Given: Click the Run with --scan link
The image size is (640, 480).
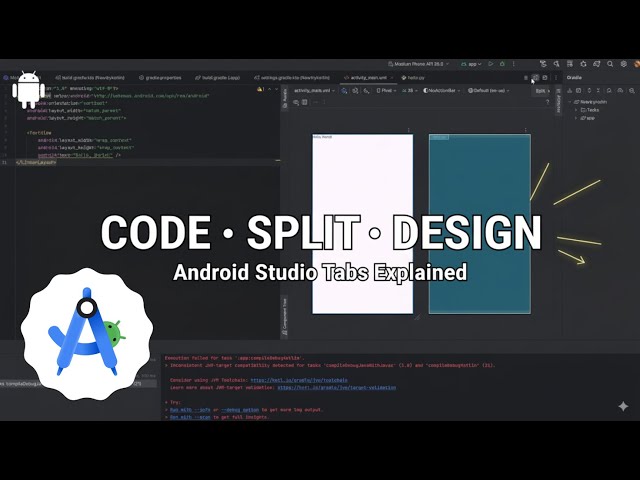Looking at the screenshot, I should click(190, 417).
